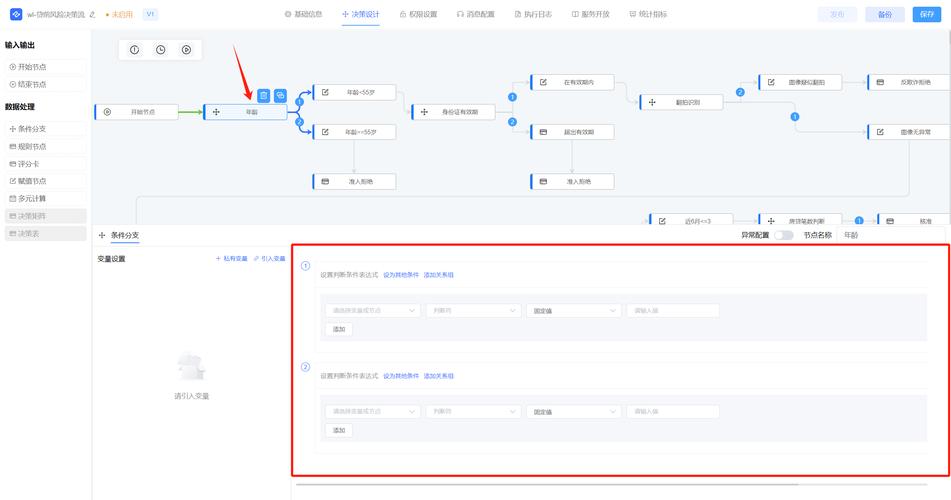This screenshot has height=500, width=951.
Task: Select the 翻拍识别 branch node
Action: tap(681, 103)
